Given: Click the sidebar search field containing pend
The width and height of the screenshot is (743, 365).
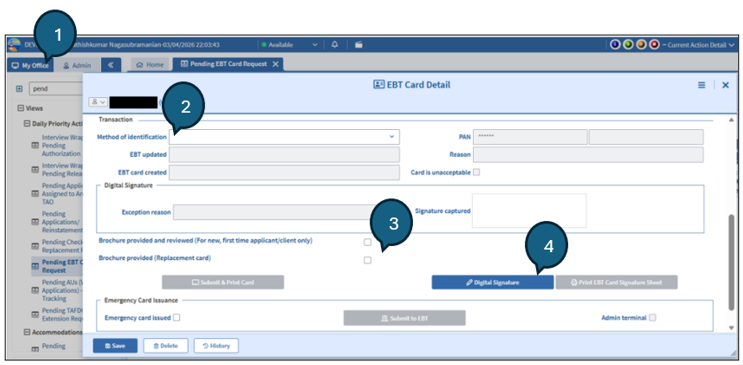Looking at the screenshot, I should (x=56, y=89).
